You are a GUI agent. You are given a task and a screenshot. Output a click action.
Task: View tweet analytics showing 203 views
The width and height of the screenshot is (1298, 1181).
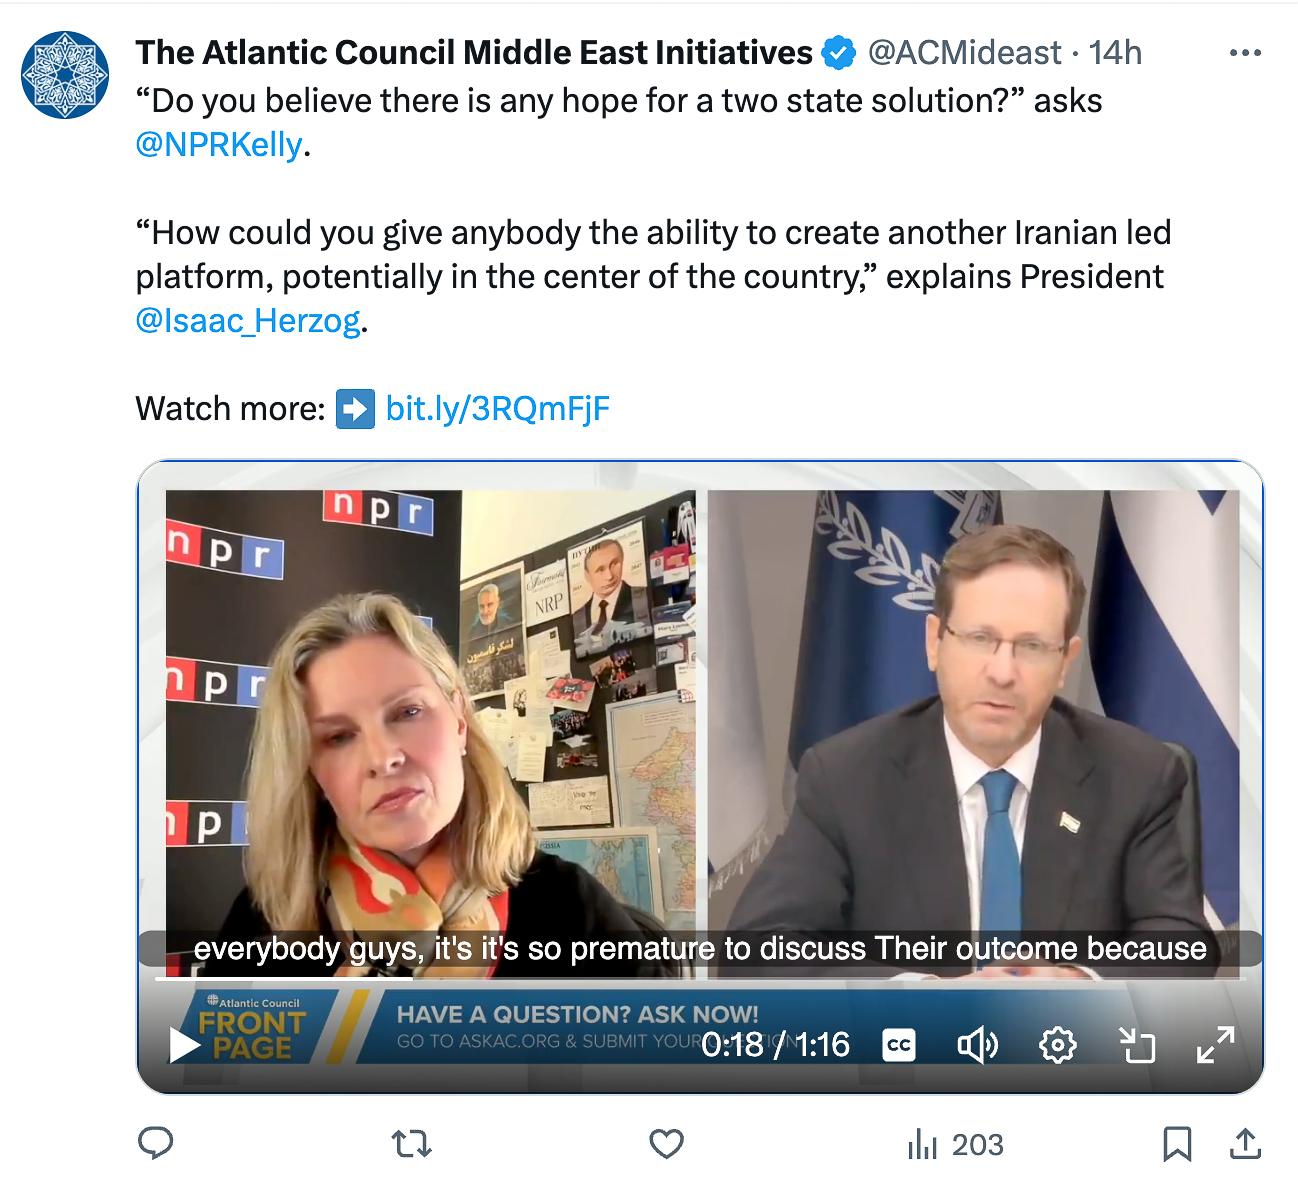955,1144
